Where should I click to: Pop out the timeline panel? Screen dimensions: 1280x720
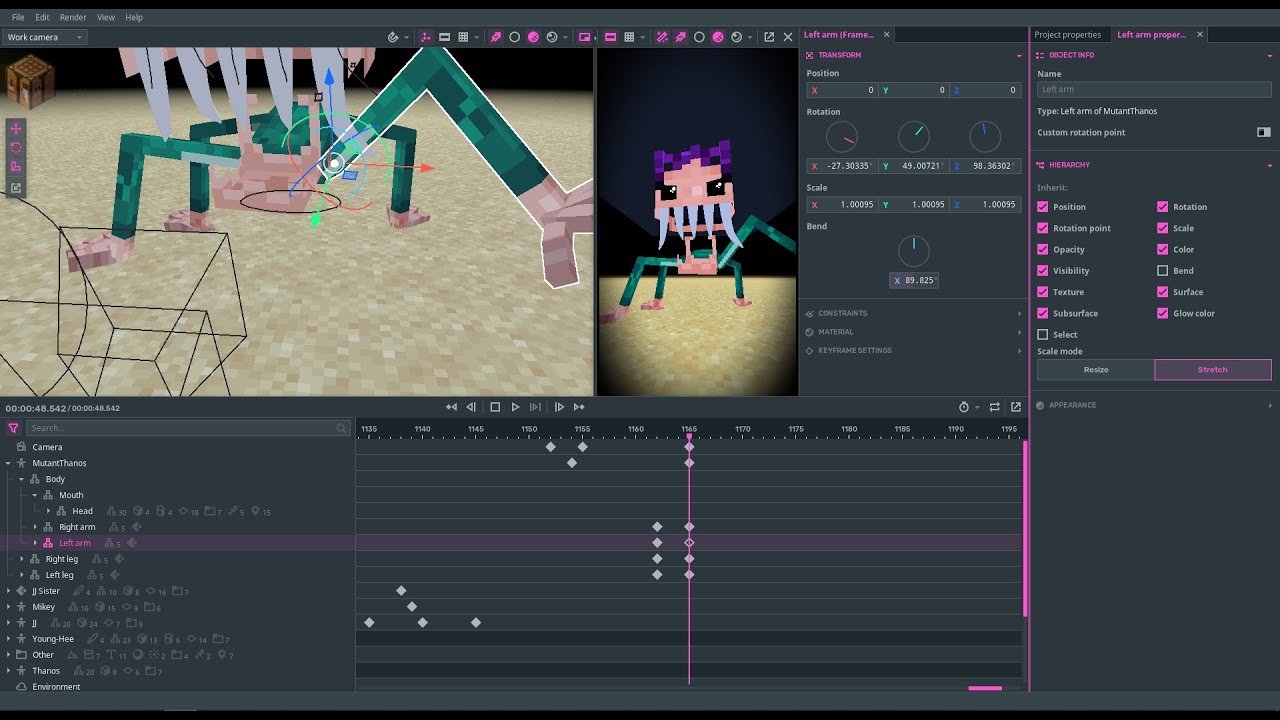pos(1016,407)
